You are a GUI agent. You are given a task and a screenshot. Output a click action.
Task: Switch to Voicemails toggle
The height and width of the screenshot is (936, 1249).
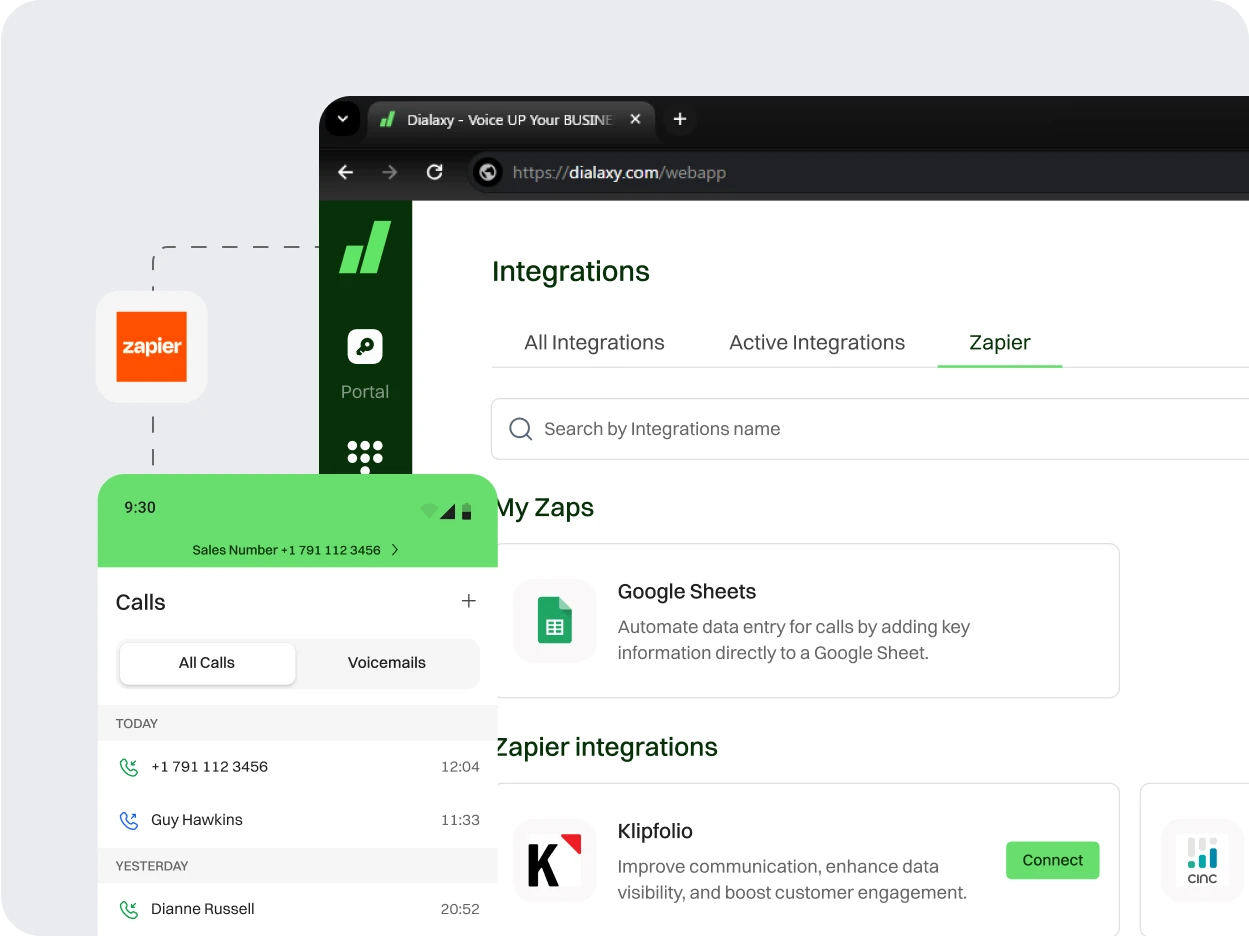coord(387,663)
